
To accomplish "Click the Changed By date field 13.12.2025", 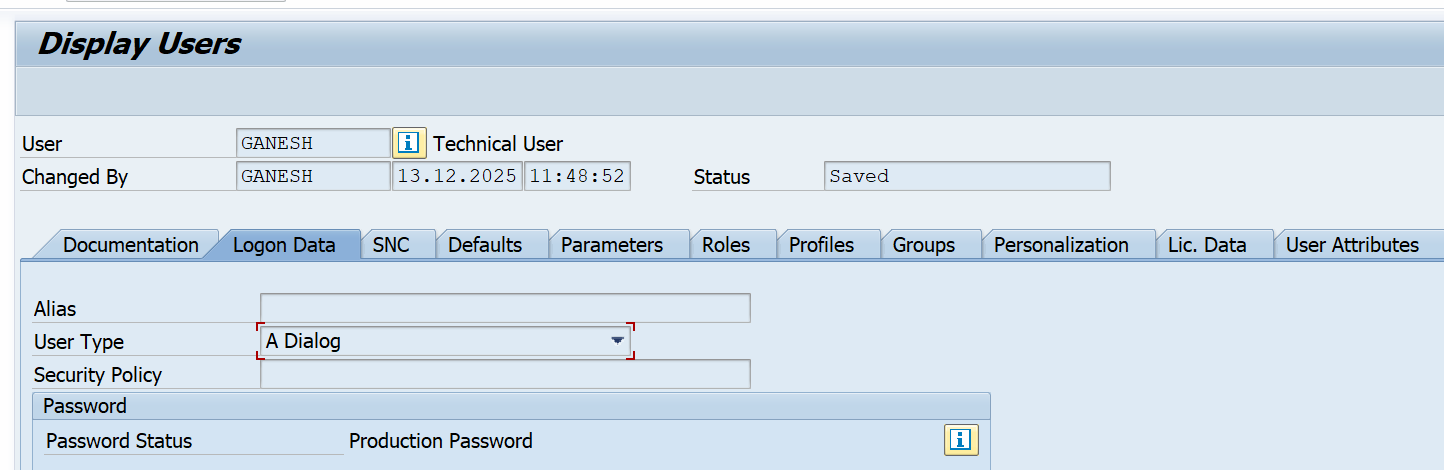I will point(456,176).
